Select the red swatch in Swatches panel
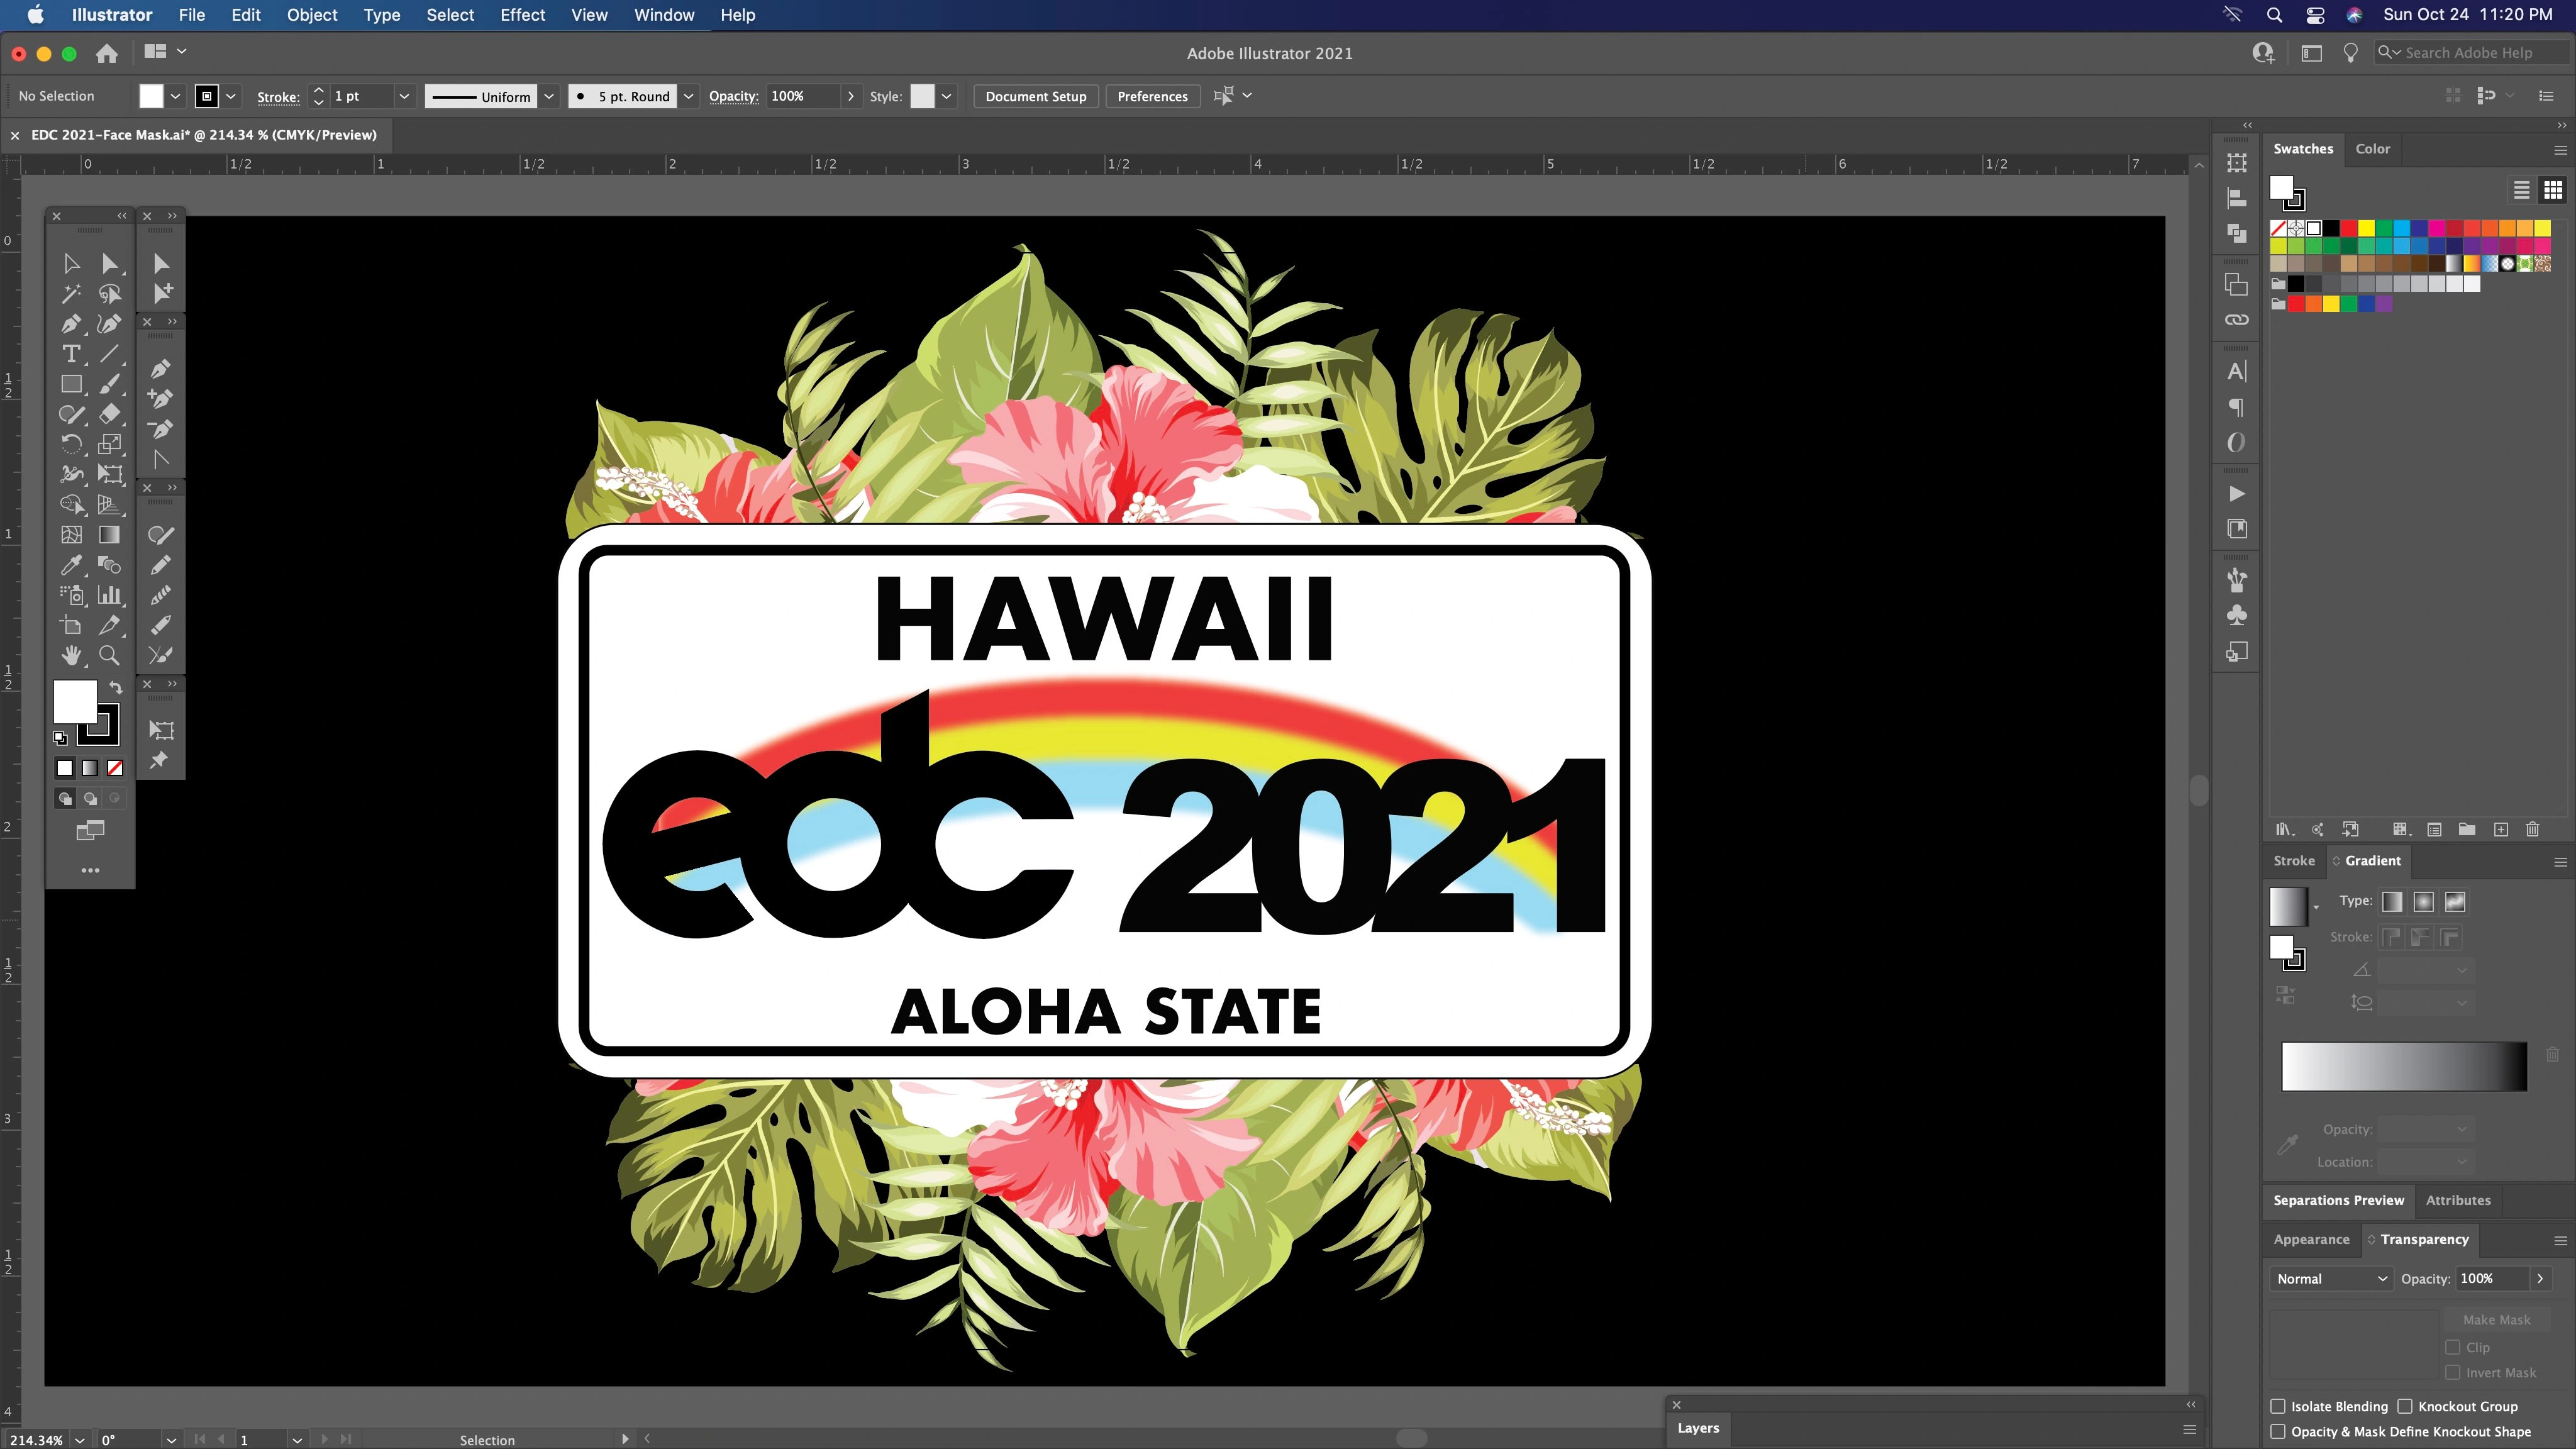The image size is (2576, 1449). click(x=2349, y=229)
